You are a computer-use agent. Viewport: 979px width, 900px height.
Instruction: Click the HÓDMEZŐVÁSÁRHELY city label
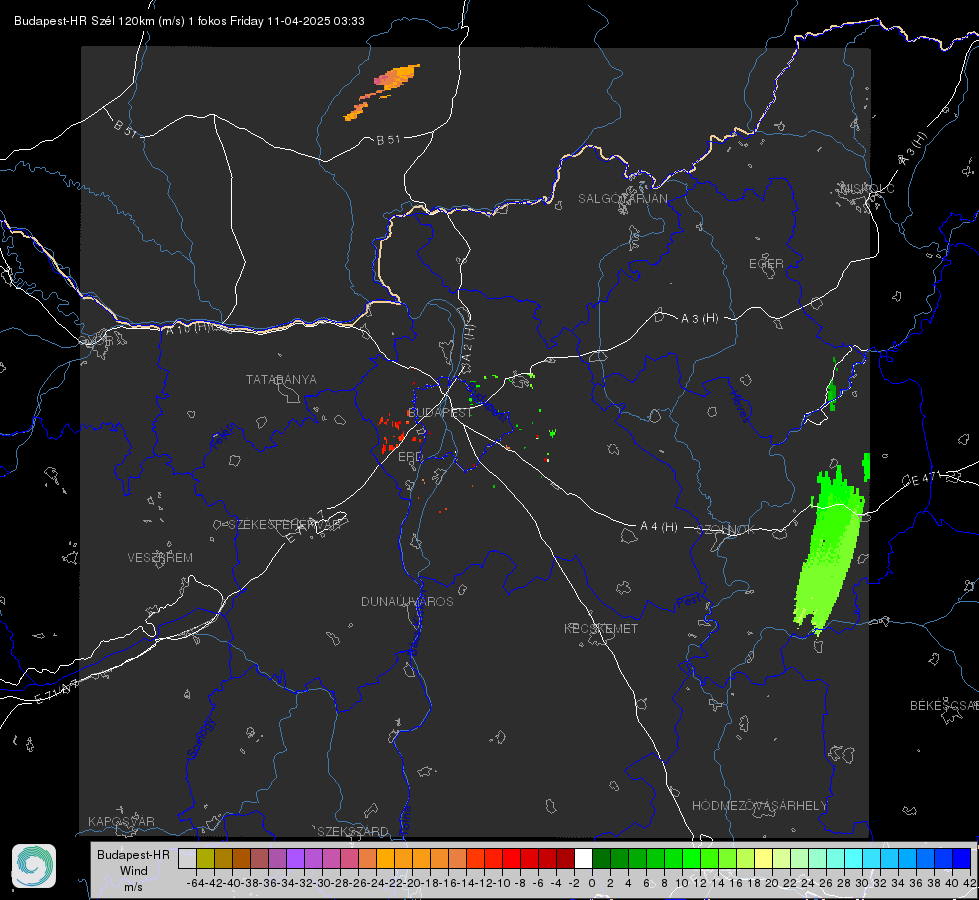[759, 806]
